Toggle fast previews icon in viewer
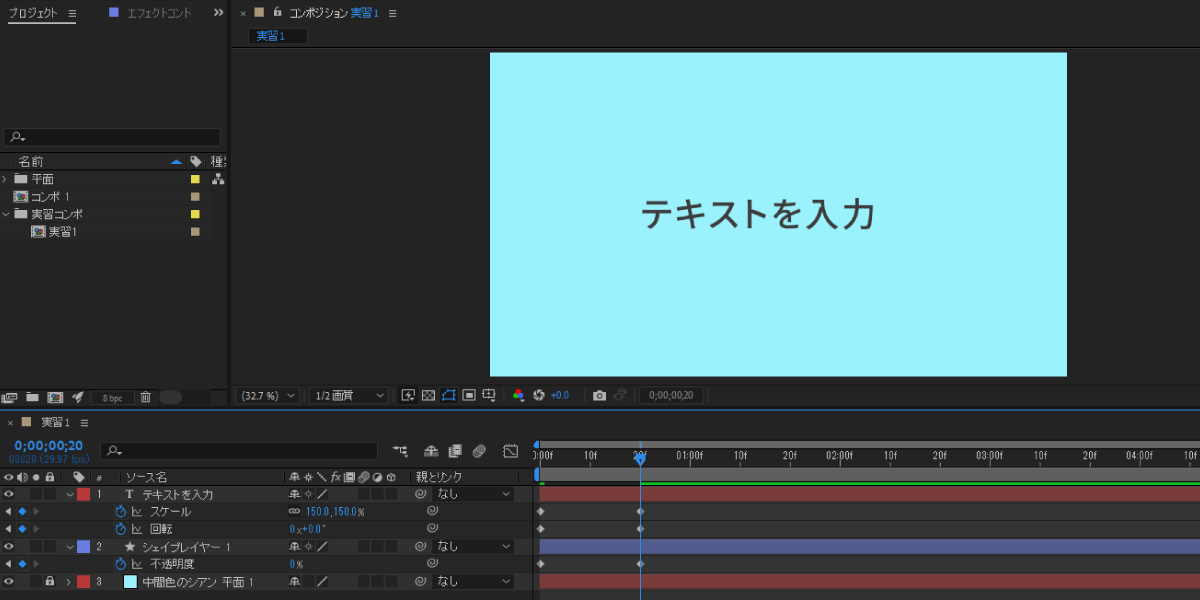1200x600 pixels. point(408,395)
